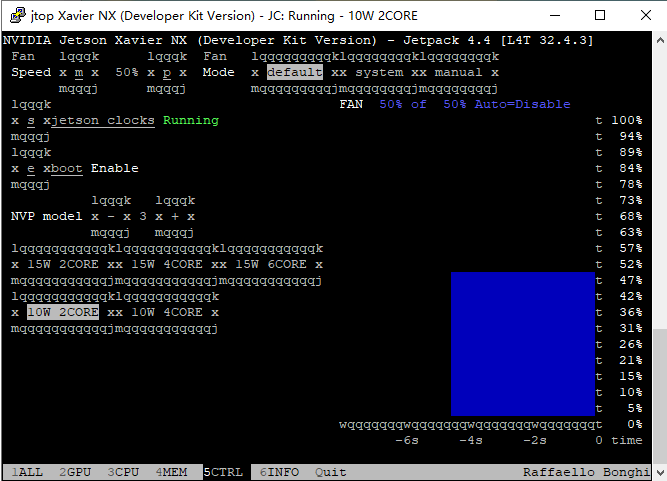This screenshot has height=481, width=667.
Task: Select the 10W 4CORE power mode
Action: tap(167, 313)
